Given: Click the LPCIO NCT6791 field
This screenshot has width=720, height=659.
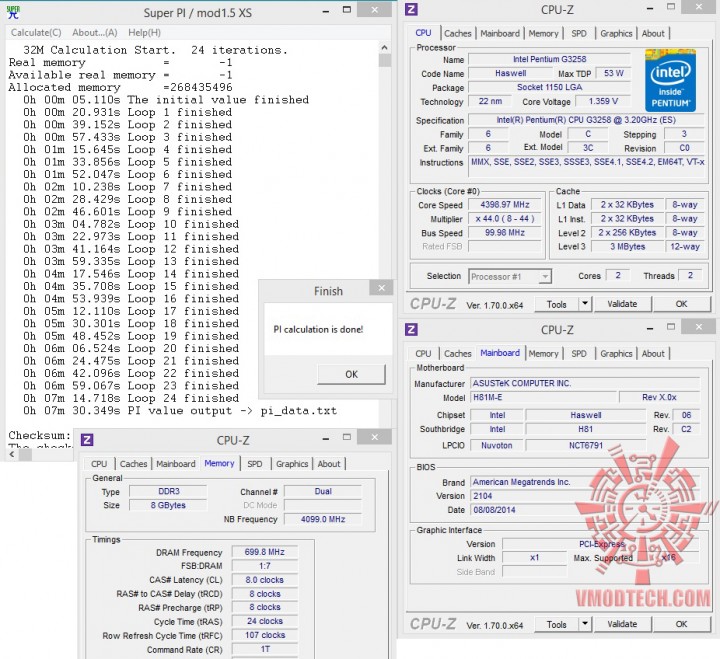Looking at the screenshot, I should pyautogui.click(x=585, y=445).
